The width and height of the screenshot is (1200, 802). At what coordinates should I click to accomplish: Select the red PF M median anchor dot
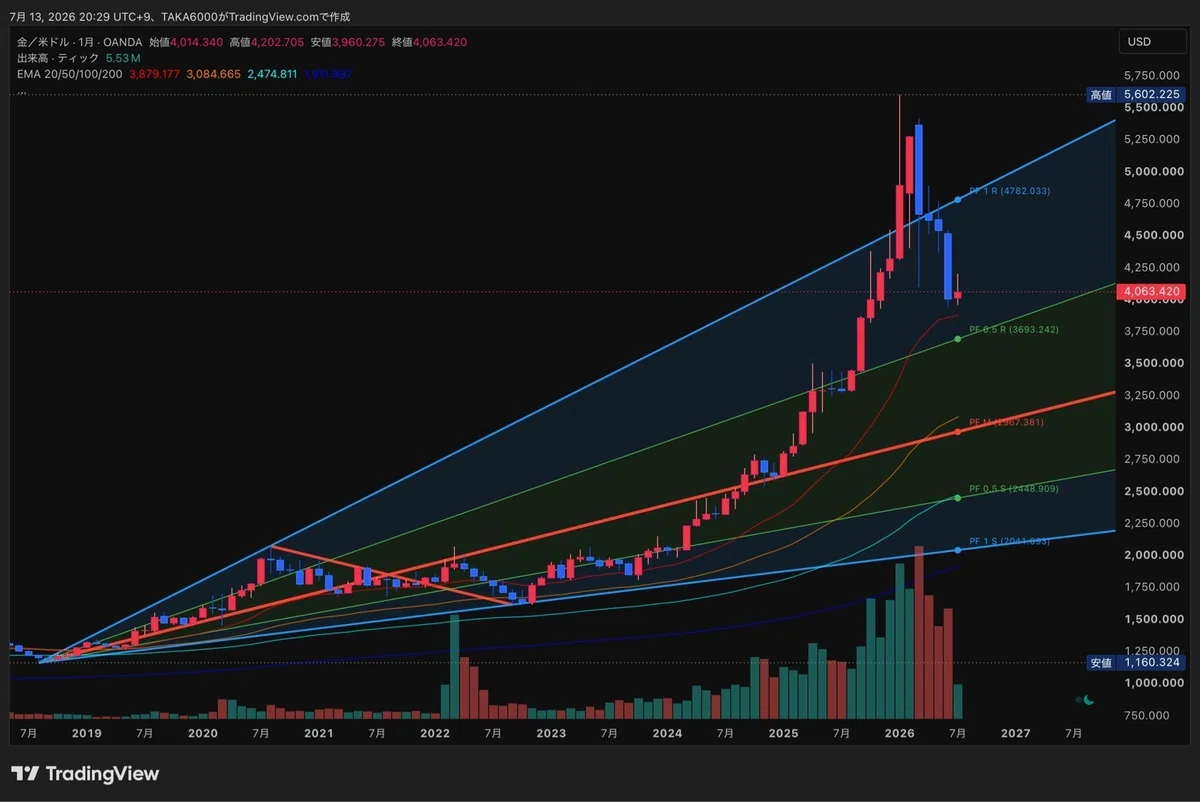click(958, 431)
